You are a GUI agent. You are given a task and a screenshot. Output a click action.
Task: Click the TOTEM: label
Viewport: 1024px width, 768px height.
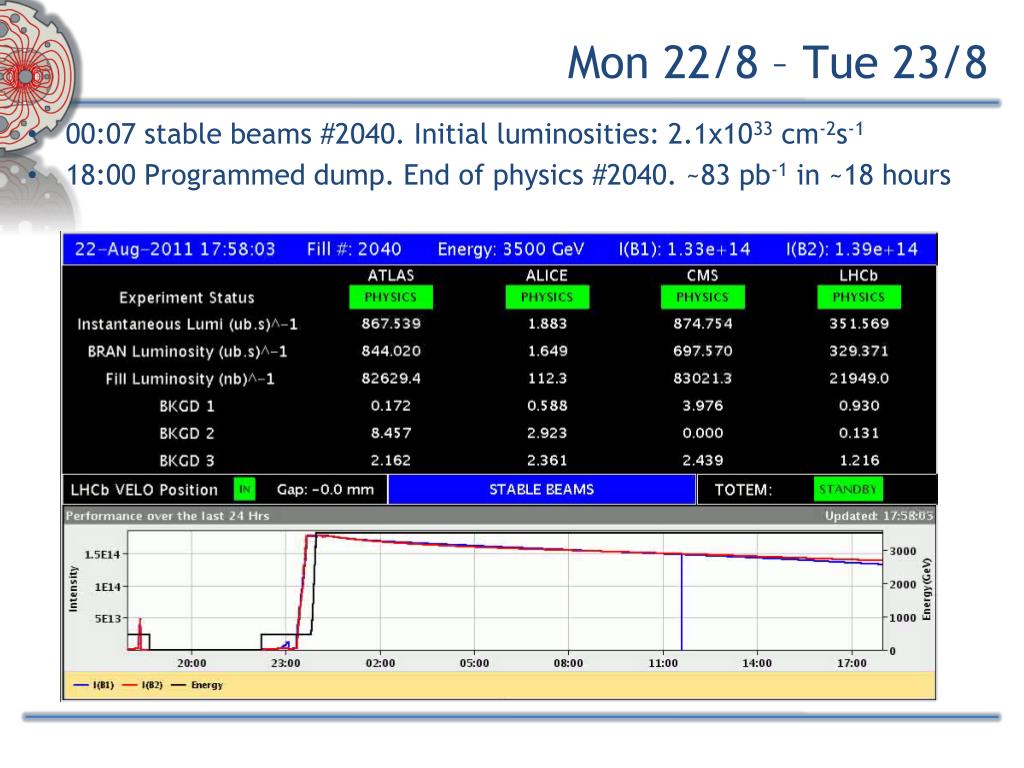(x=743, y=490)
